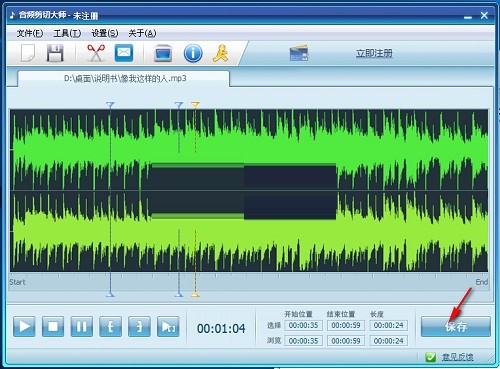Open the 工具(T) menu

pos(67,33)
